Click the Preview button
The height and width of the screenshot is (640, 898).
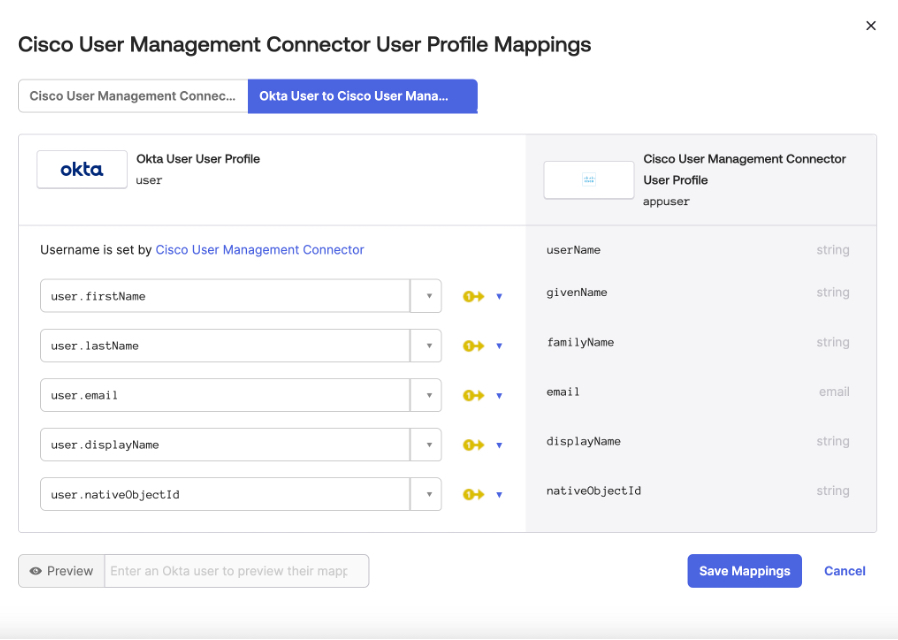[x=61, y=571]
